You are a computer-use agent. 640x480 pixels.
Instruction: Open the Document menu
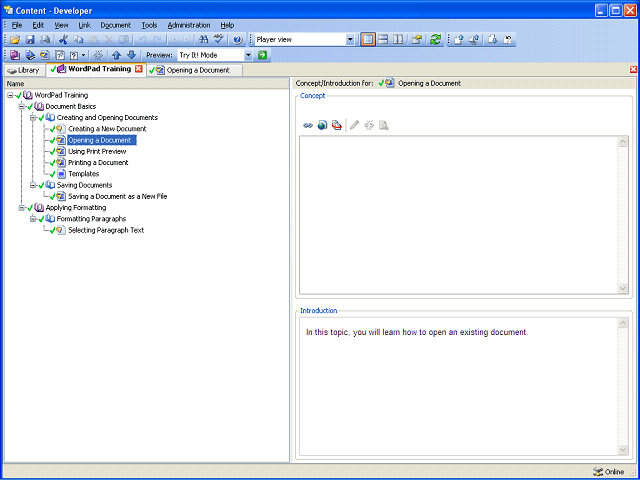pos(116,25)
